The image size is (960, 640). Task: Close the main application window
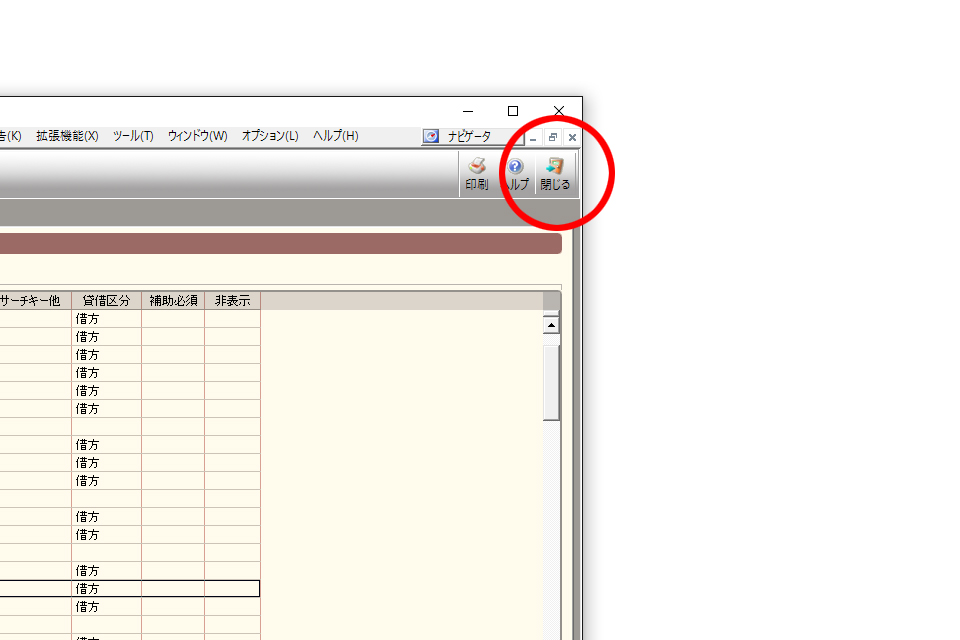559,111
